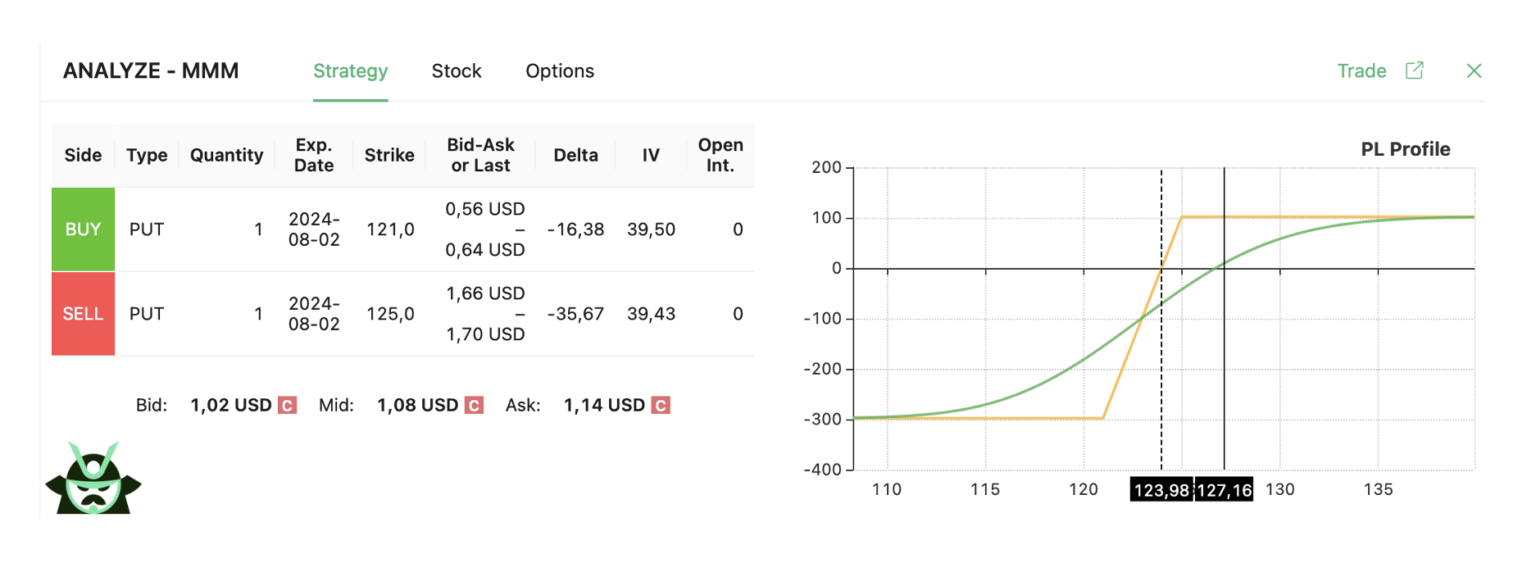Image resolution: width=1536 pixels, height=572 pixels.
Task: Switch to the Options tab
Action: [x=560, y=71]
